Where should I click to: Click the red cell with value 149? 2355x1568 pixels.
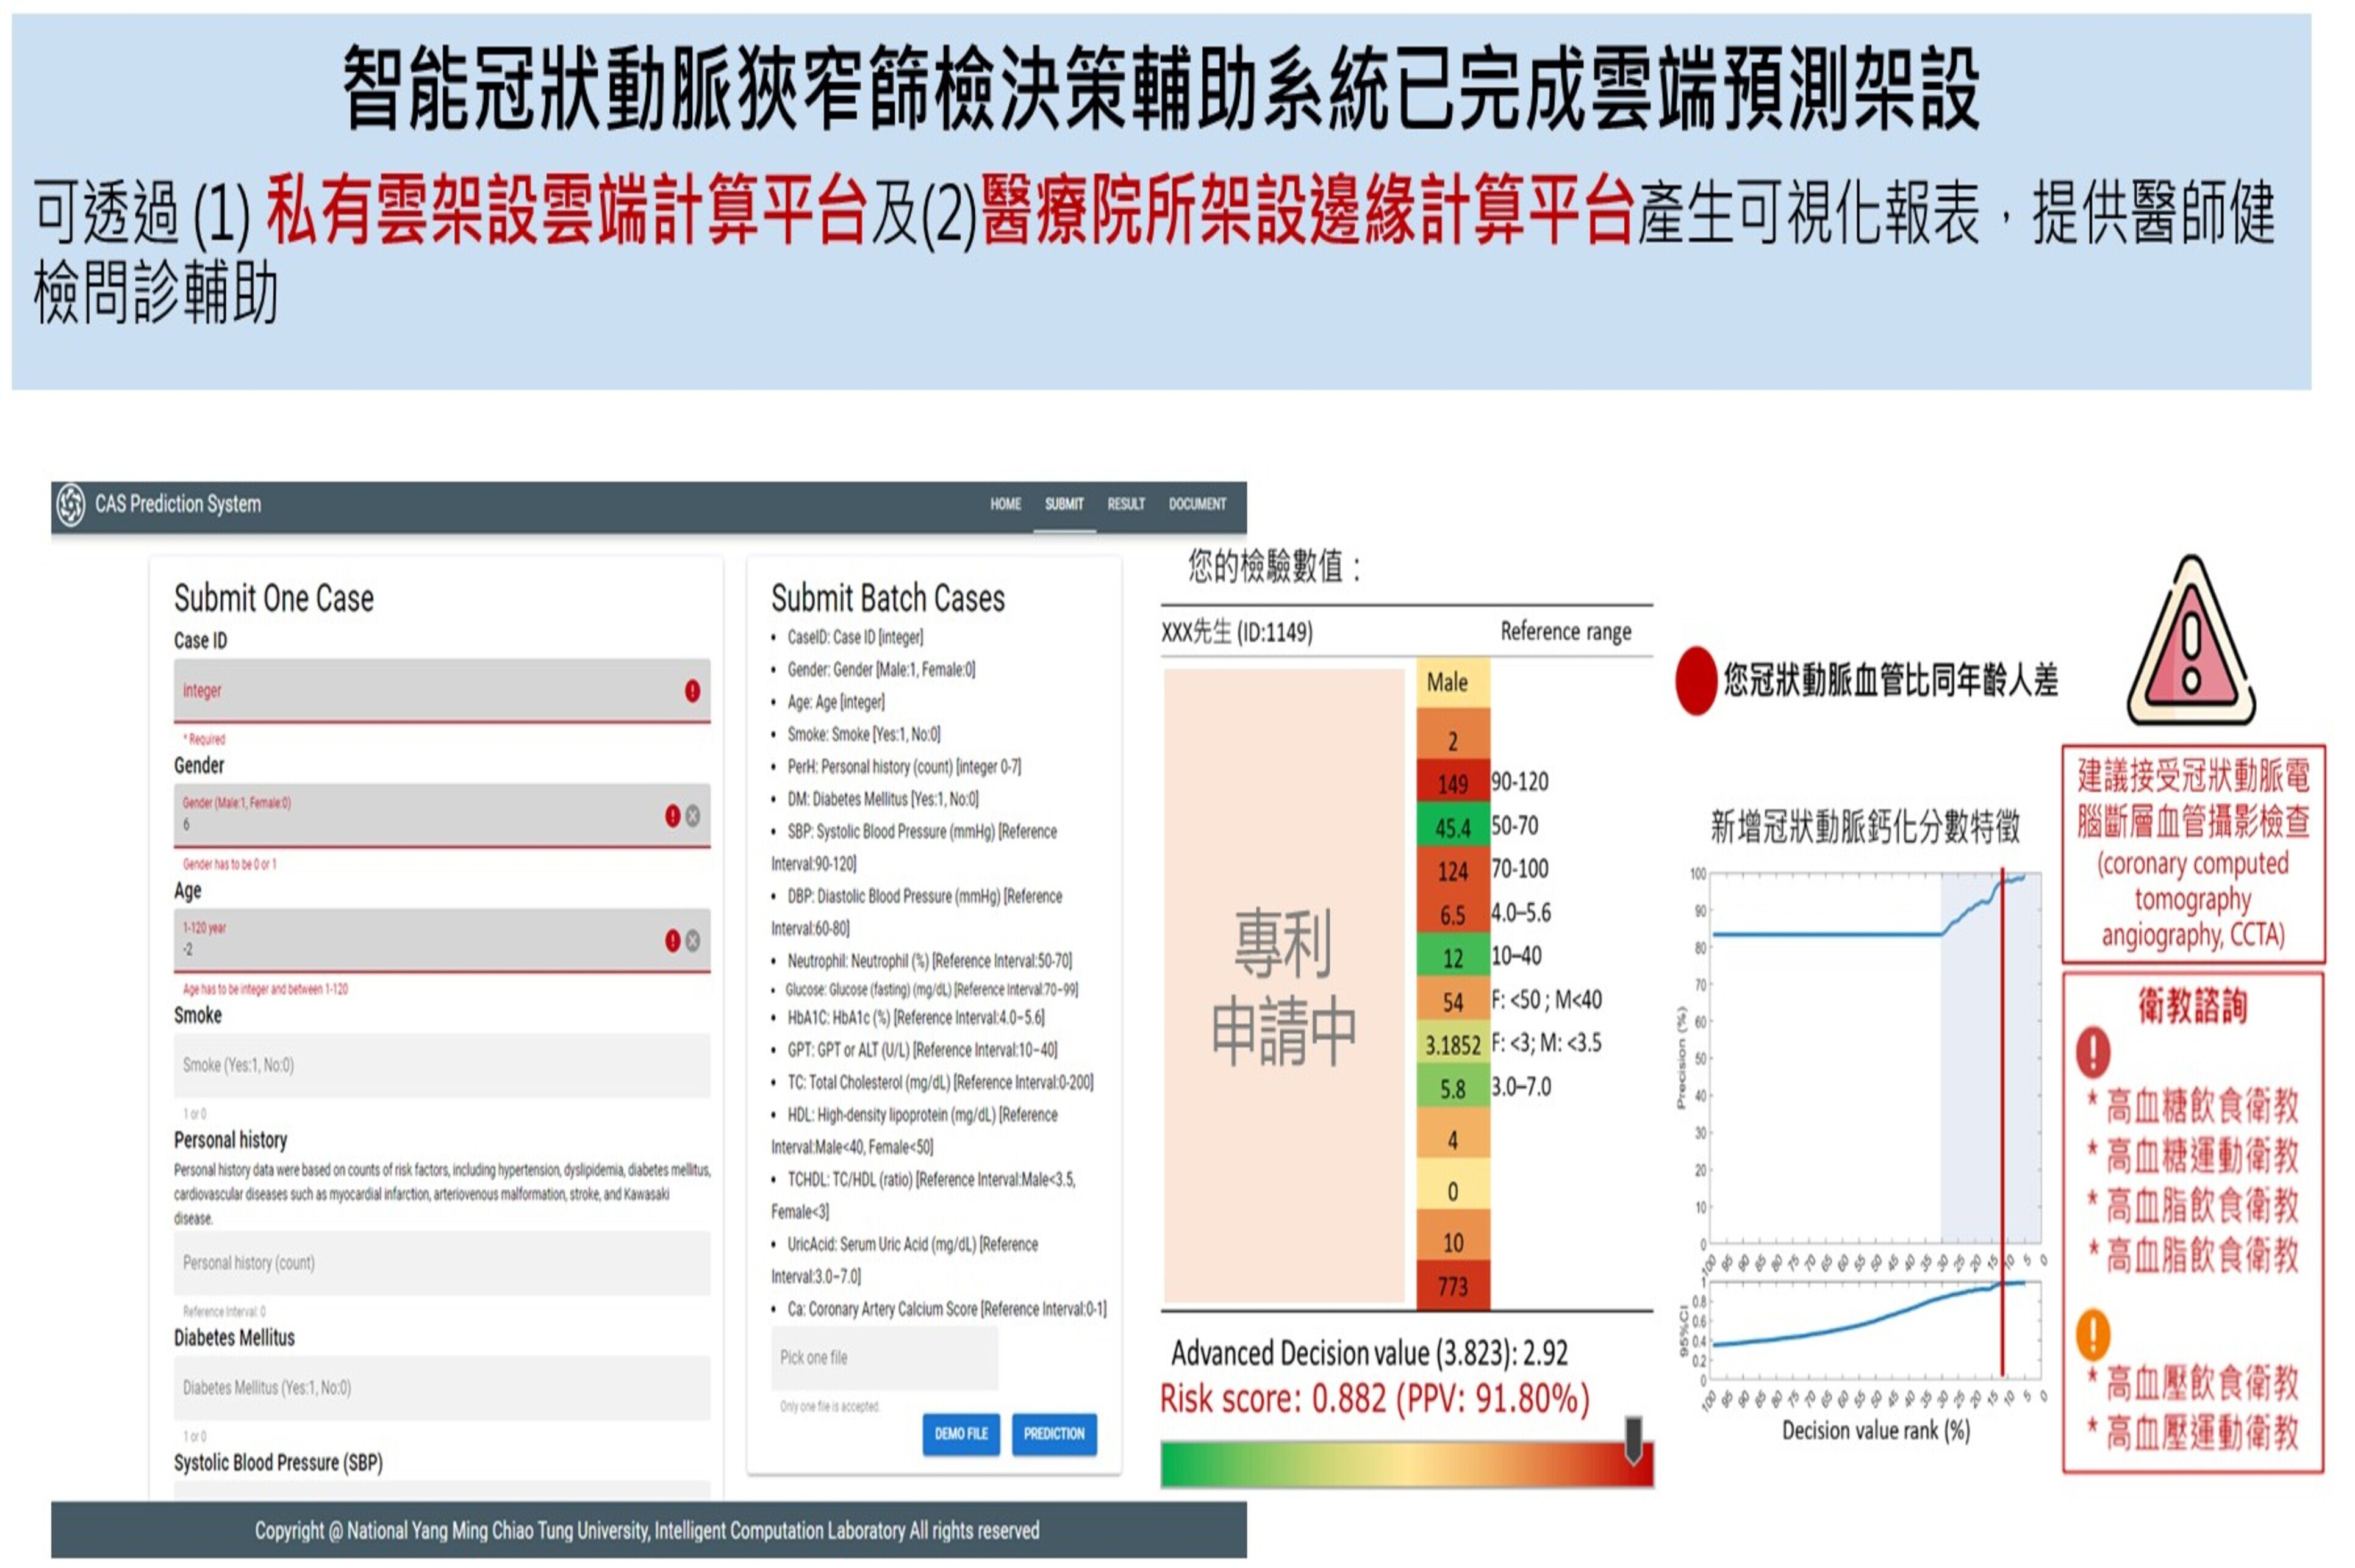tap(1453, 782)
